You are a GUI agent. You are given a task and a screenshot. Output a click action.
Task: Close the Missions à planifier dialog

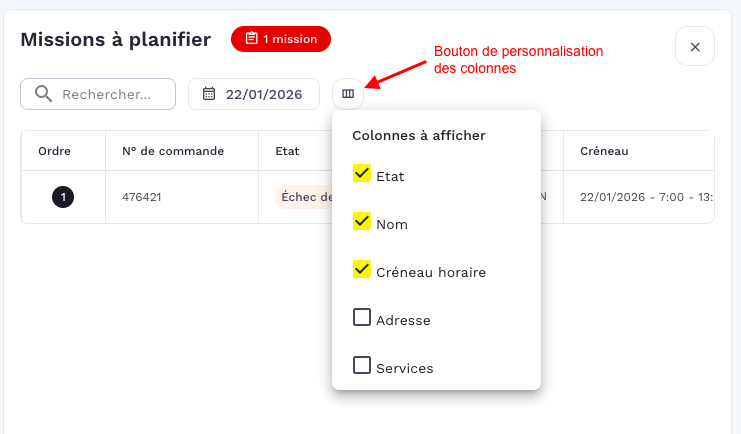695,47
